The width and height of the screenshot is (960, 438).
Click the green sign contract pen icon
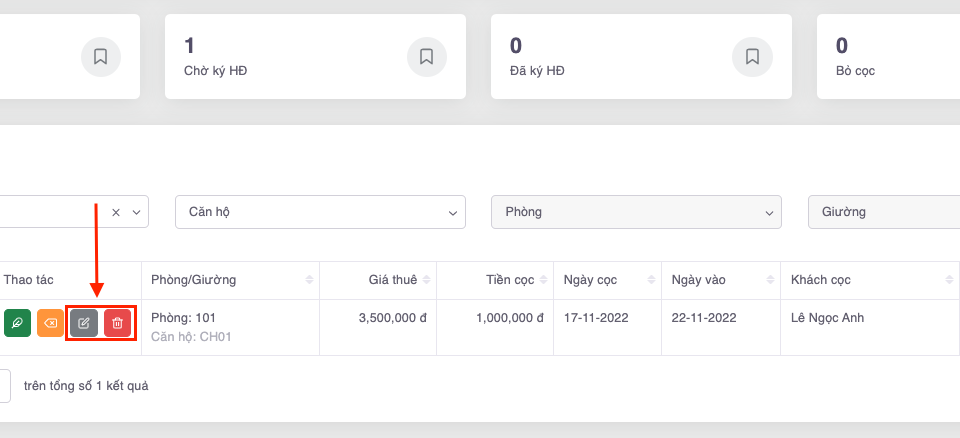click(x=17, y=323)
